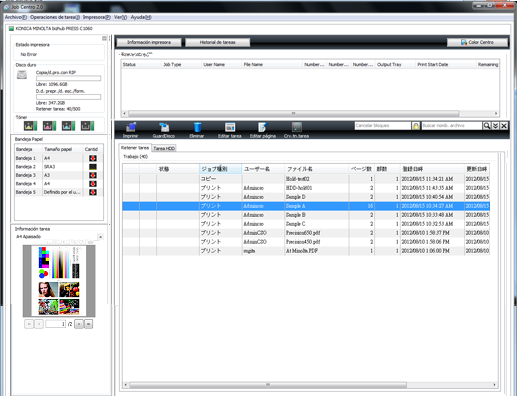
Task: Sort by Print Start Date column header
Action: [x=446, y=65]
